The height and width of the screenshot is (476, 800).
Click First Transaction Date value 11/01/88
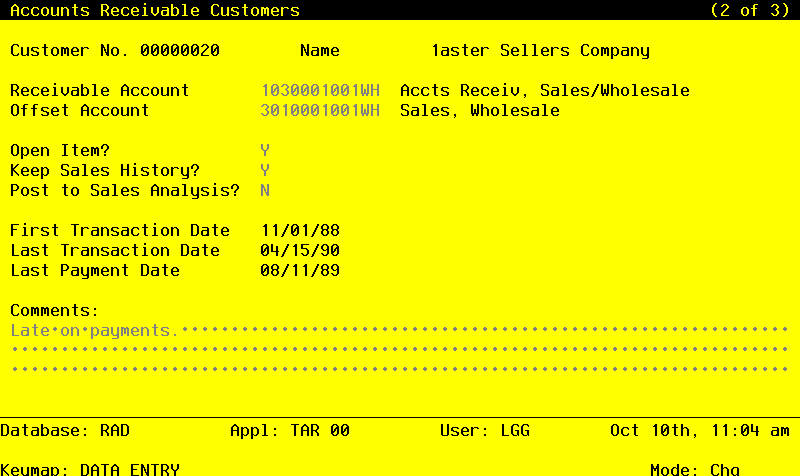tap(300, 230)
